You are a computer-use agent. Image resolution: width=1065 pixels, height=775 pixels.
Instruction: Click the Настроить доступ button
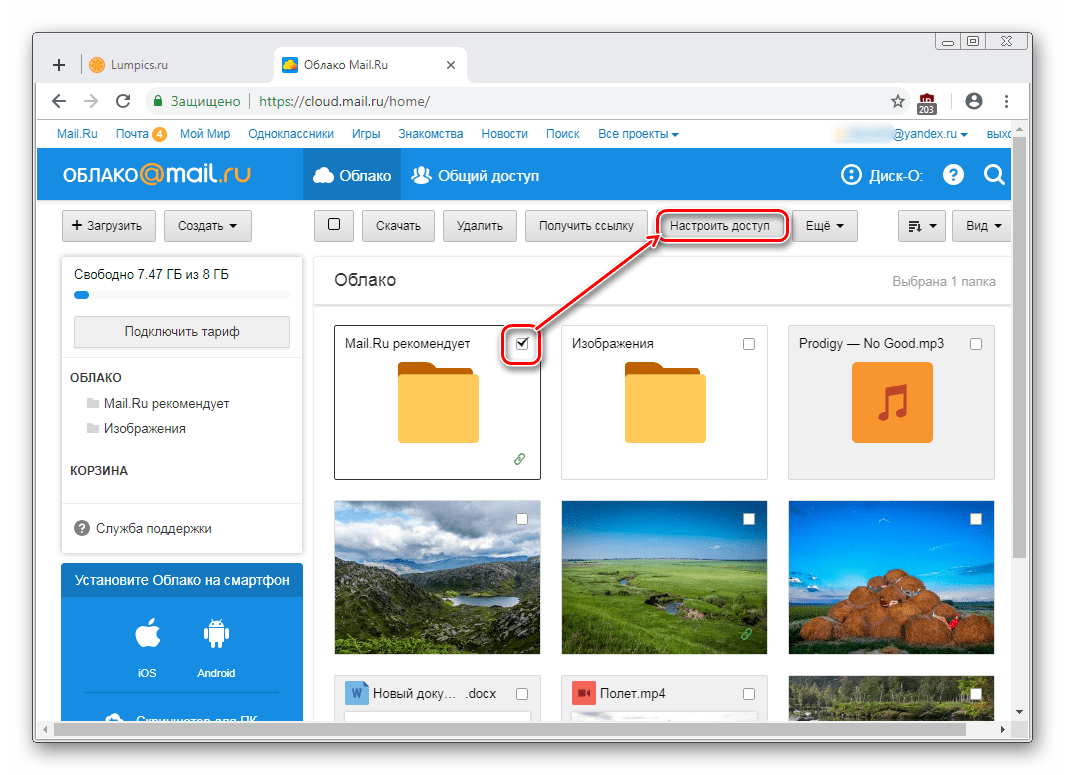pyautogui.click(x=720, y=226)
